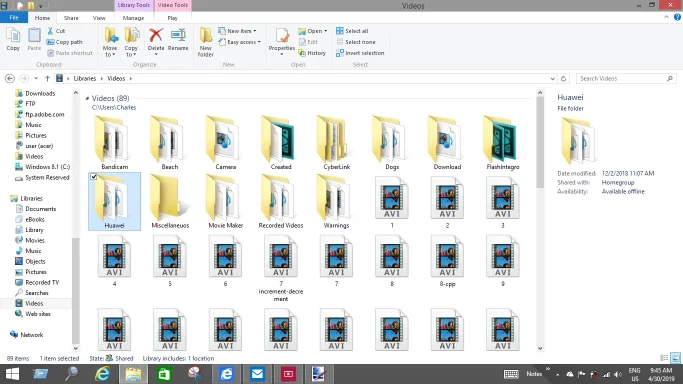
Task: Select Downloads in navigation pane
Action: 40,93
